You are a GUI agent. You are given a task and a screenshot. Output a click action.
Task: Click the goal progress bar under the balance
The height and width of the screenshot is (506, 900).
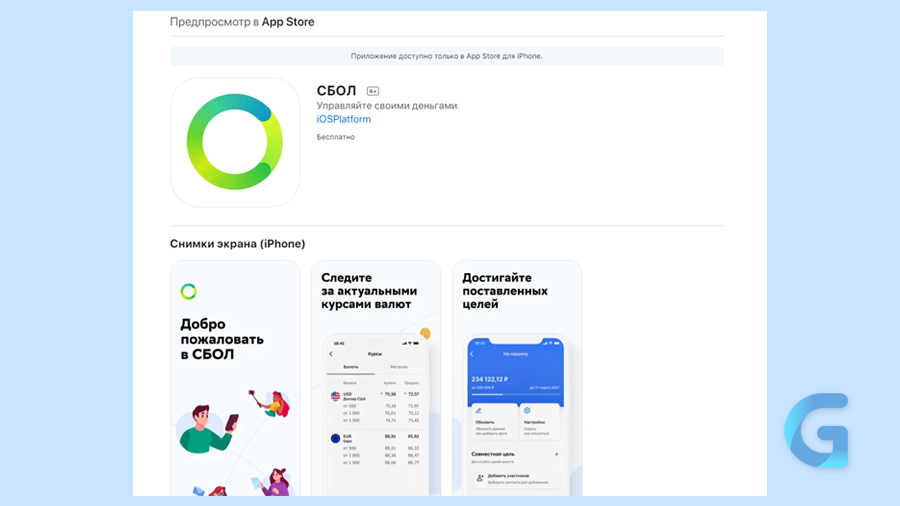click(x=515, y=394)
